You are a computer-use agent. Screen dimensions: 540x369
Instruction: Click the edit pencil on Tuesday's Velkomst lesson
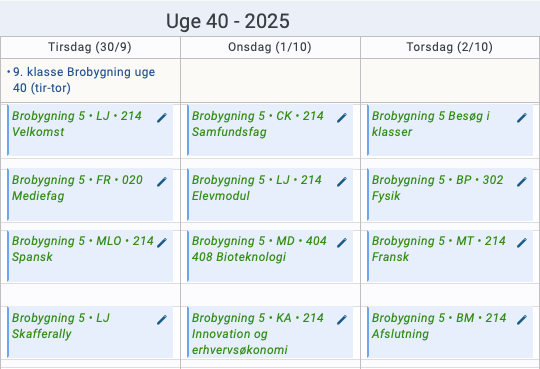click(x=162, y=118)
